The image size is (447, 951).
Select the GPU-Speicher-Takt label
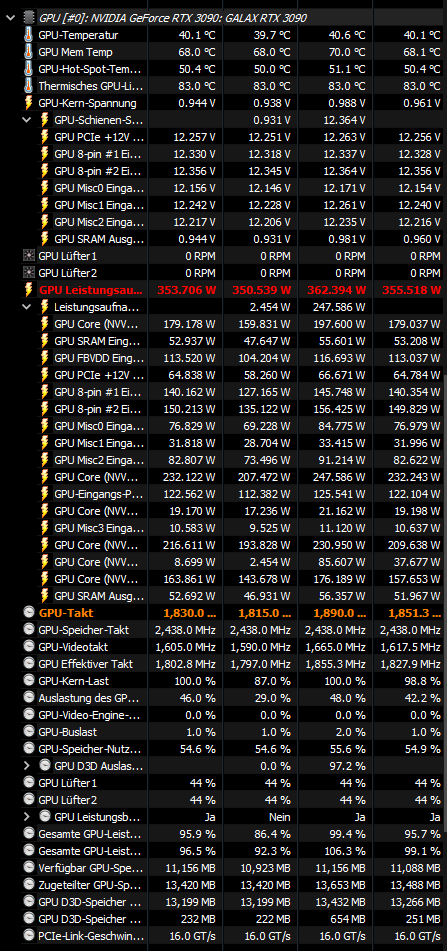(x=84, y=630)
